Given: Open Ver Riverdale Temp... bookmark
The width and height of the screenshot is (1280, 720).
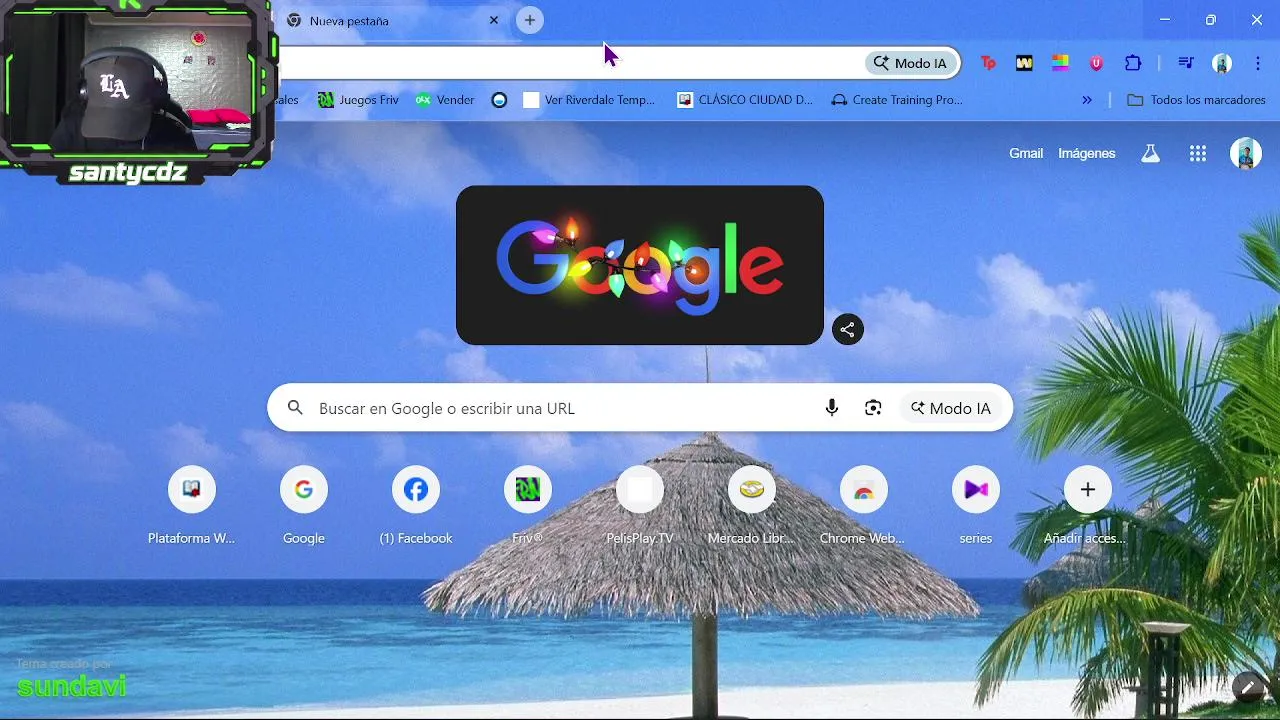Looking at the screenshot, I should click(590, 100).
